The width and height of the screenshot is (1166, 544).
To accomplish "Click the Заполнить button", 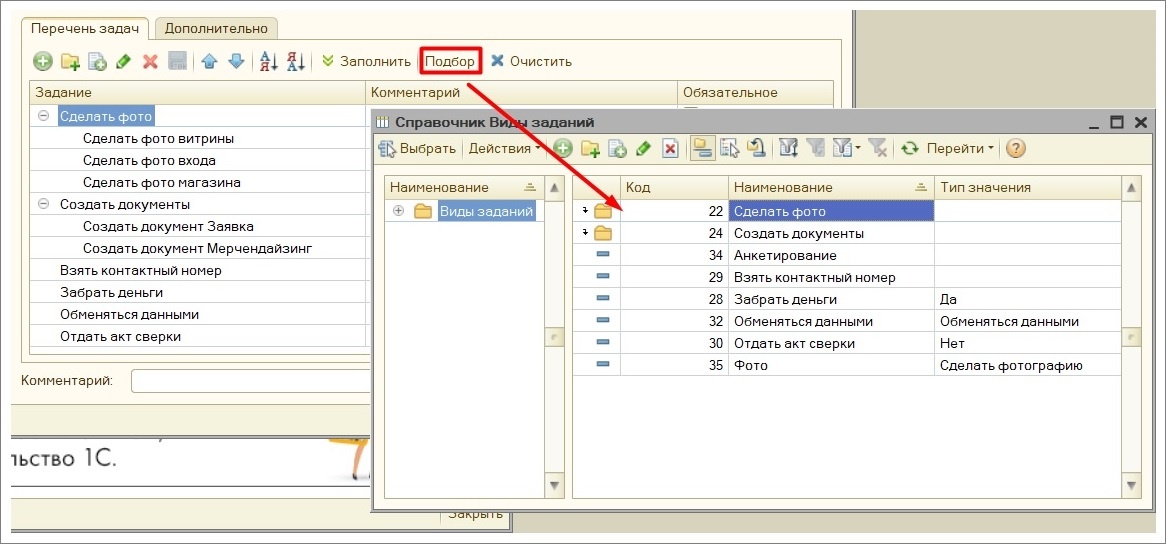I will 367,62.
